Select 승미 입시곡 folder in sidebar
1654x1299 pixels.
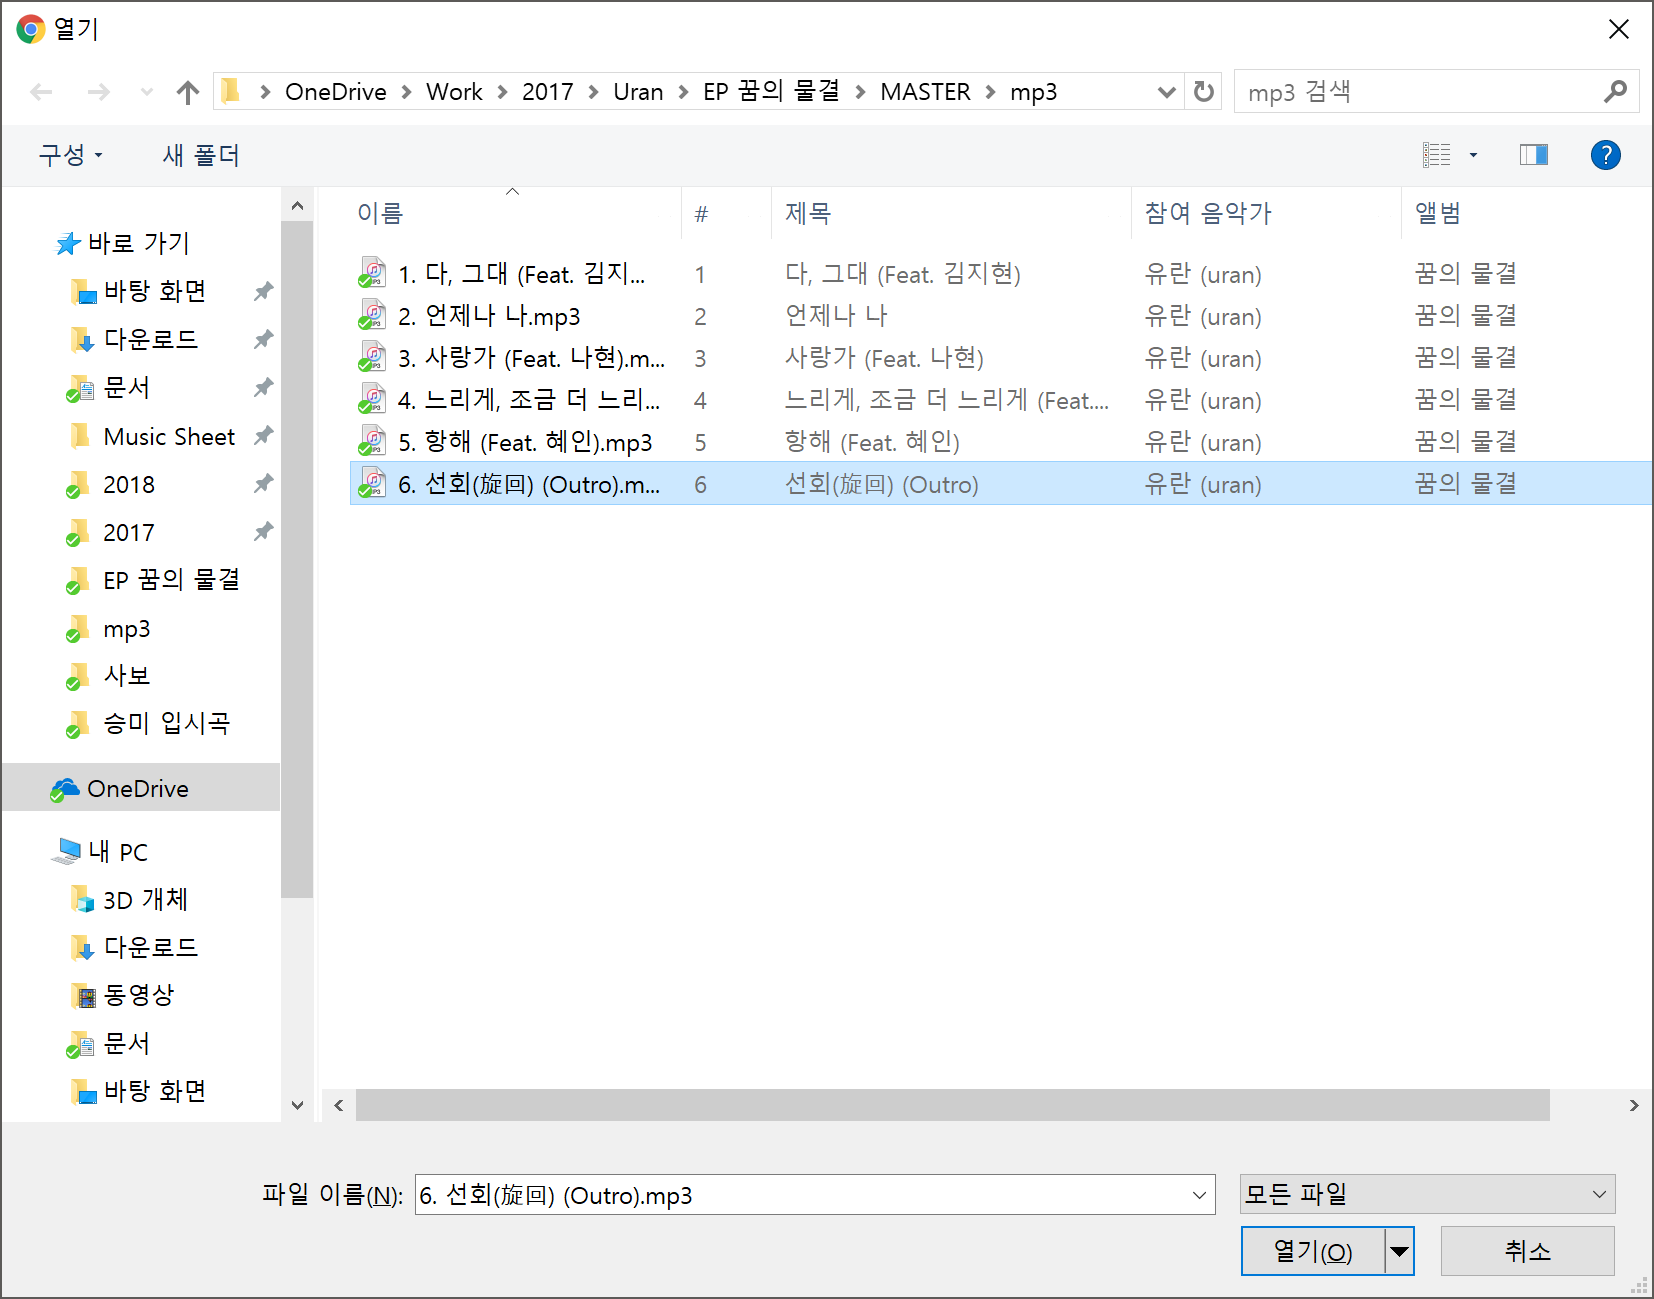[x=167, y=723]
